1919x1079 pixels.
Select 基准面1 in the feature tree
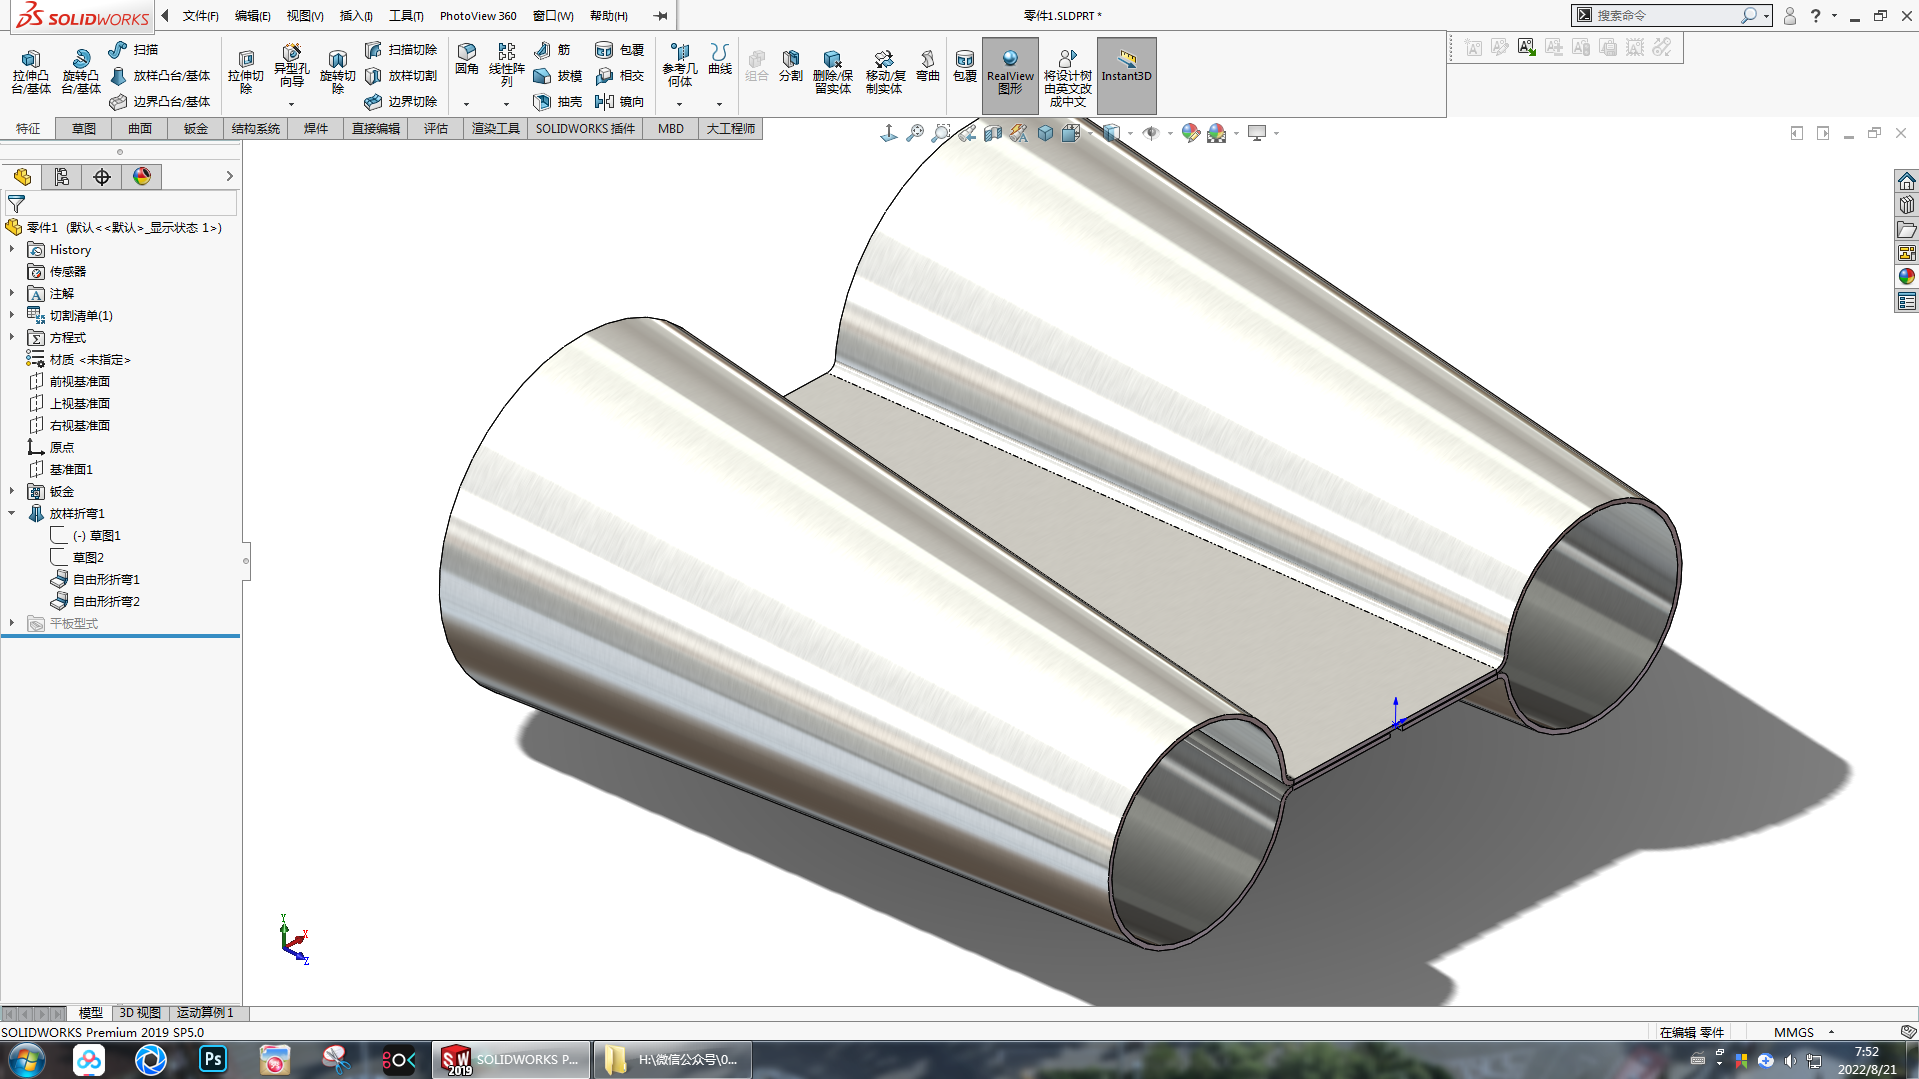pos(60,470)
